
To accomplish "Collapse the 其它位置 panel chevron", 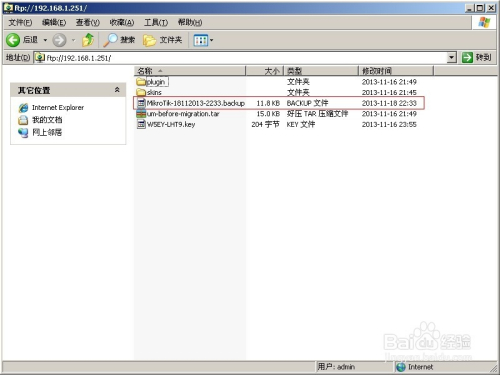I will coord(117,90).
